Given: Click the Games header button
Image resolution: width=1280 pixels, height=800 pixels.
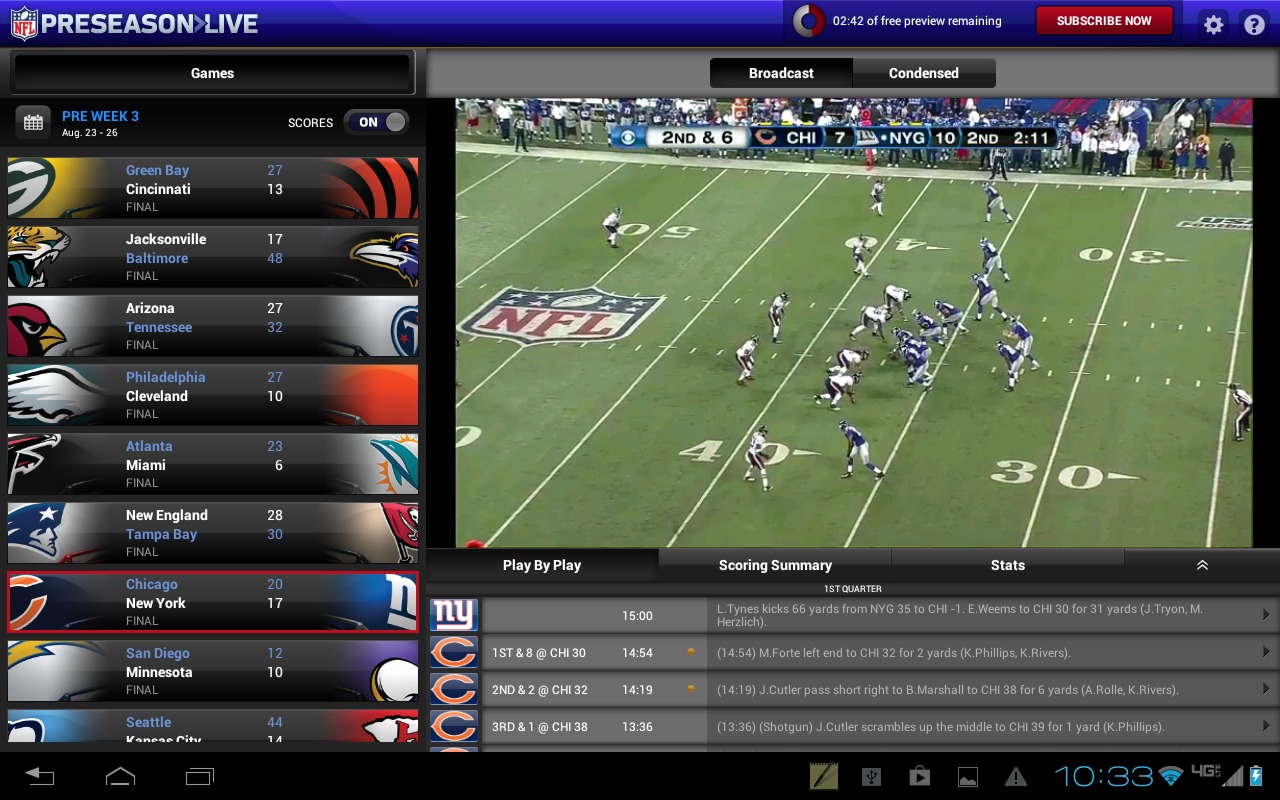Looking at the screenshot, I should (x=211, y=72).
